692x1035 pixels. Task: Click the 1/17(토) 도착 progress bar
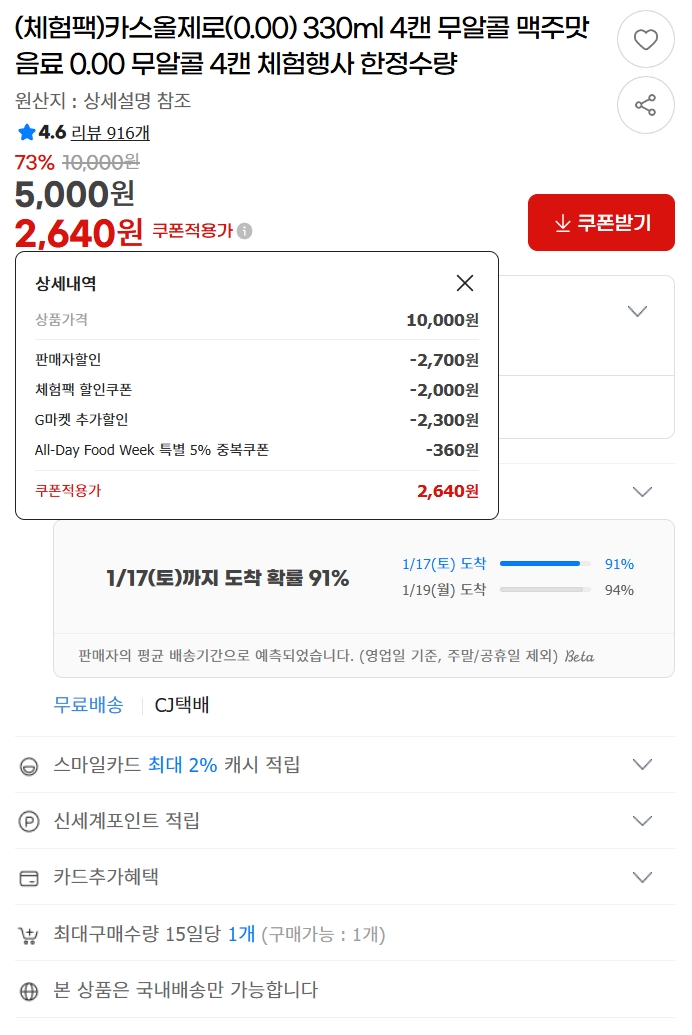tap(542, 564)
